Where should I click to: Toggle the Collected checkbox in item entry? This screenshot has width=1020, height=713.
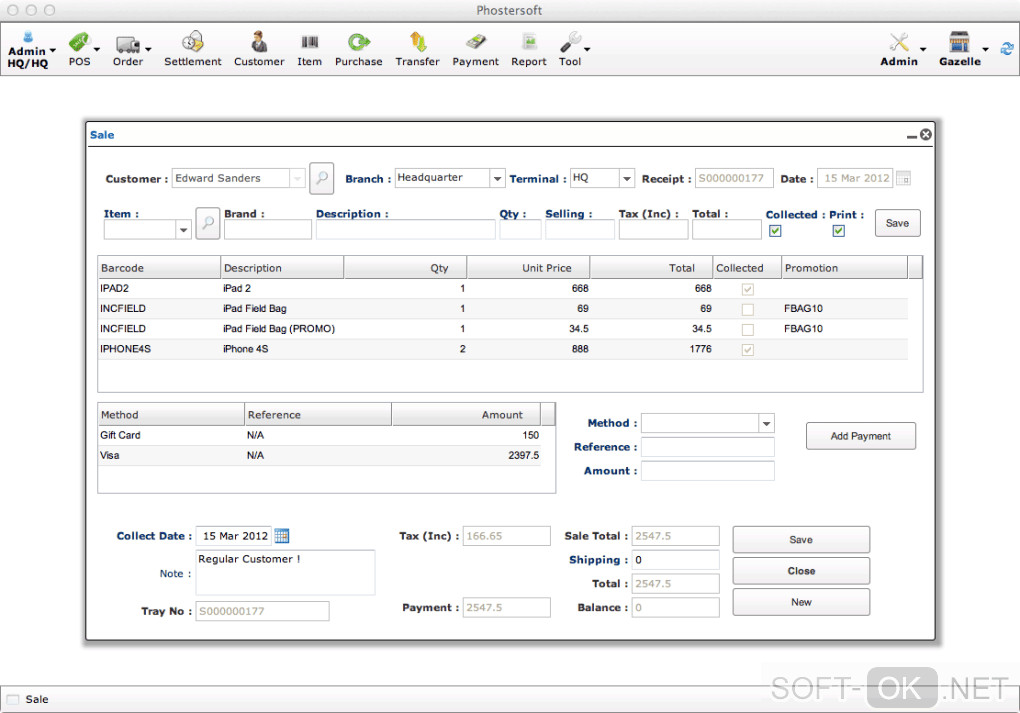coord(775,231)
